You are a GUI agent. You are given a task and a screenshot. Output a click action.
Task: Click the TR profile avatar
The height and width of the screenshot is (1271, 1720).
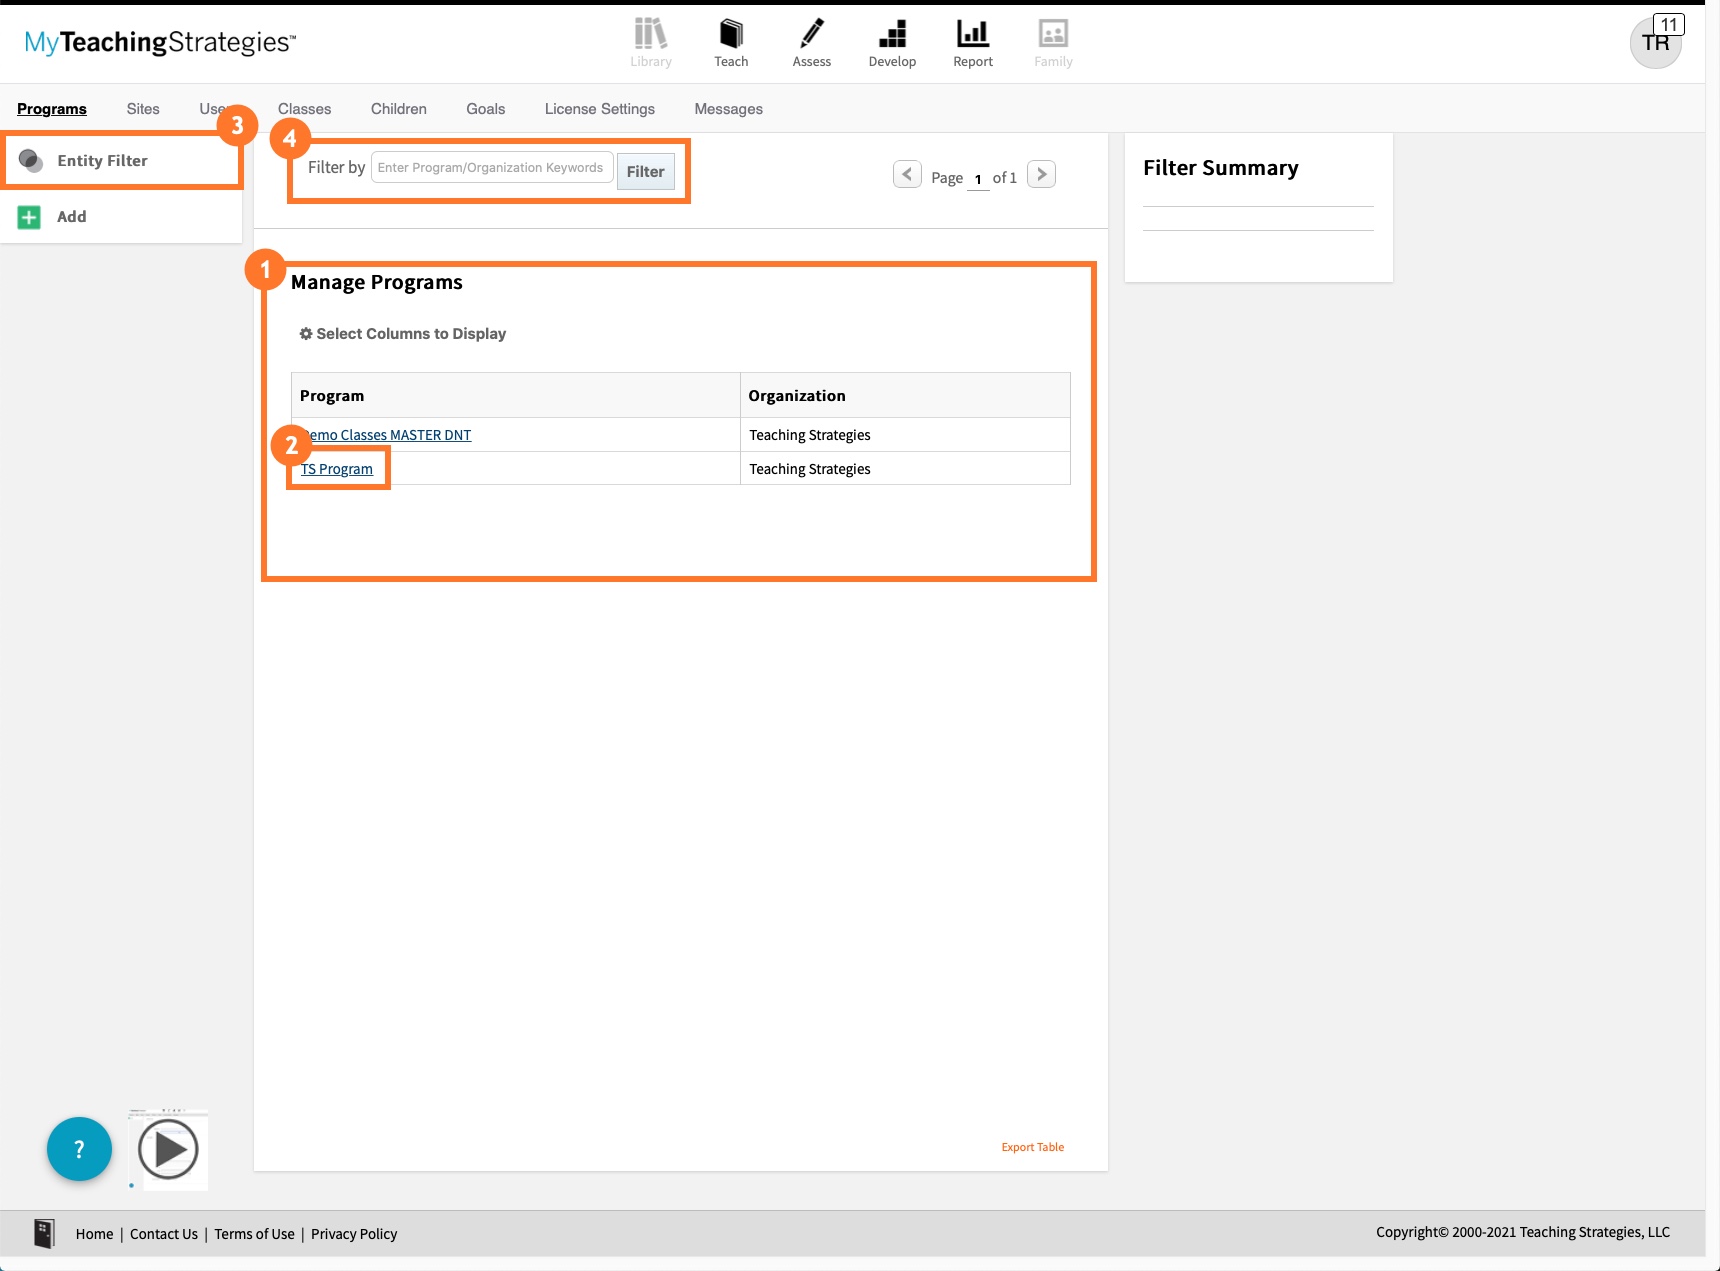pyautogui.click(x=1655, y=42)
